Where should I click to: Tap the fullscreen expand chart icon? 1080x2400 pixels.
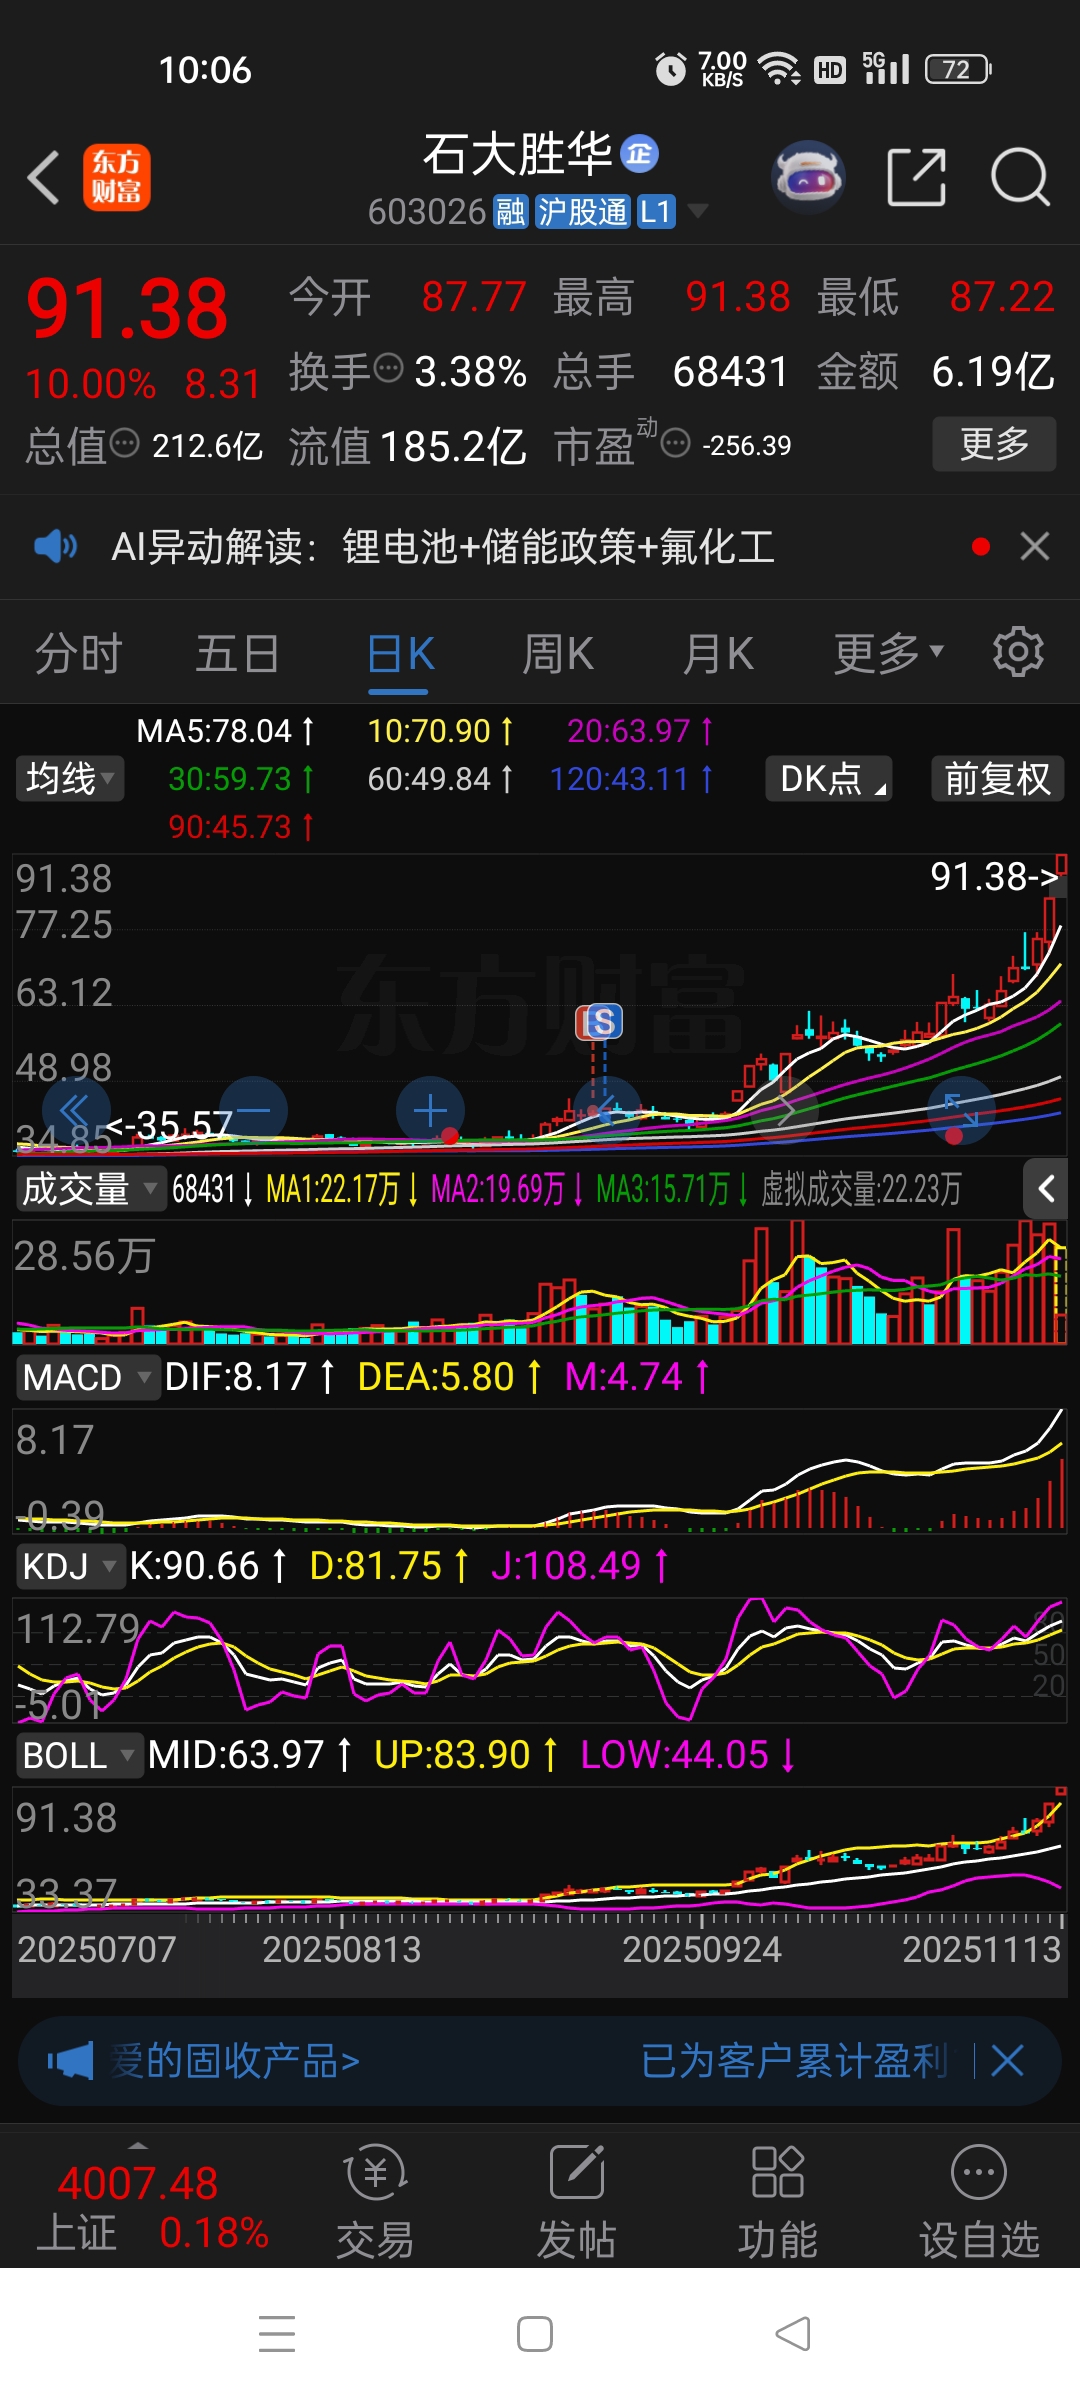point(962,1111)
